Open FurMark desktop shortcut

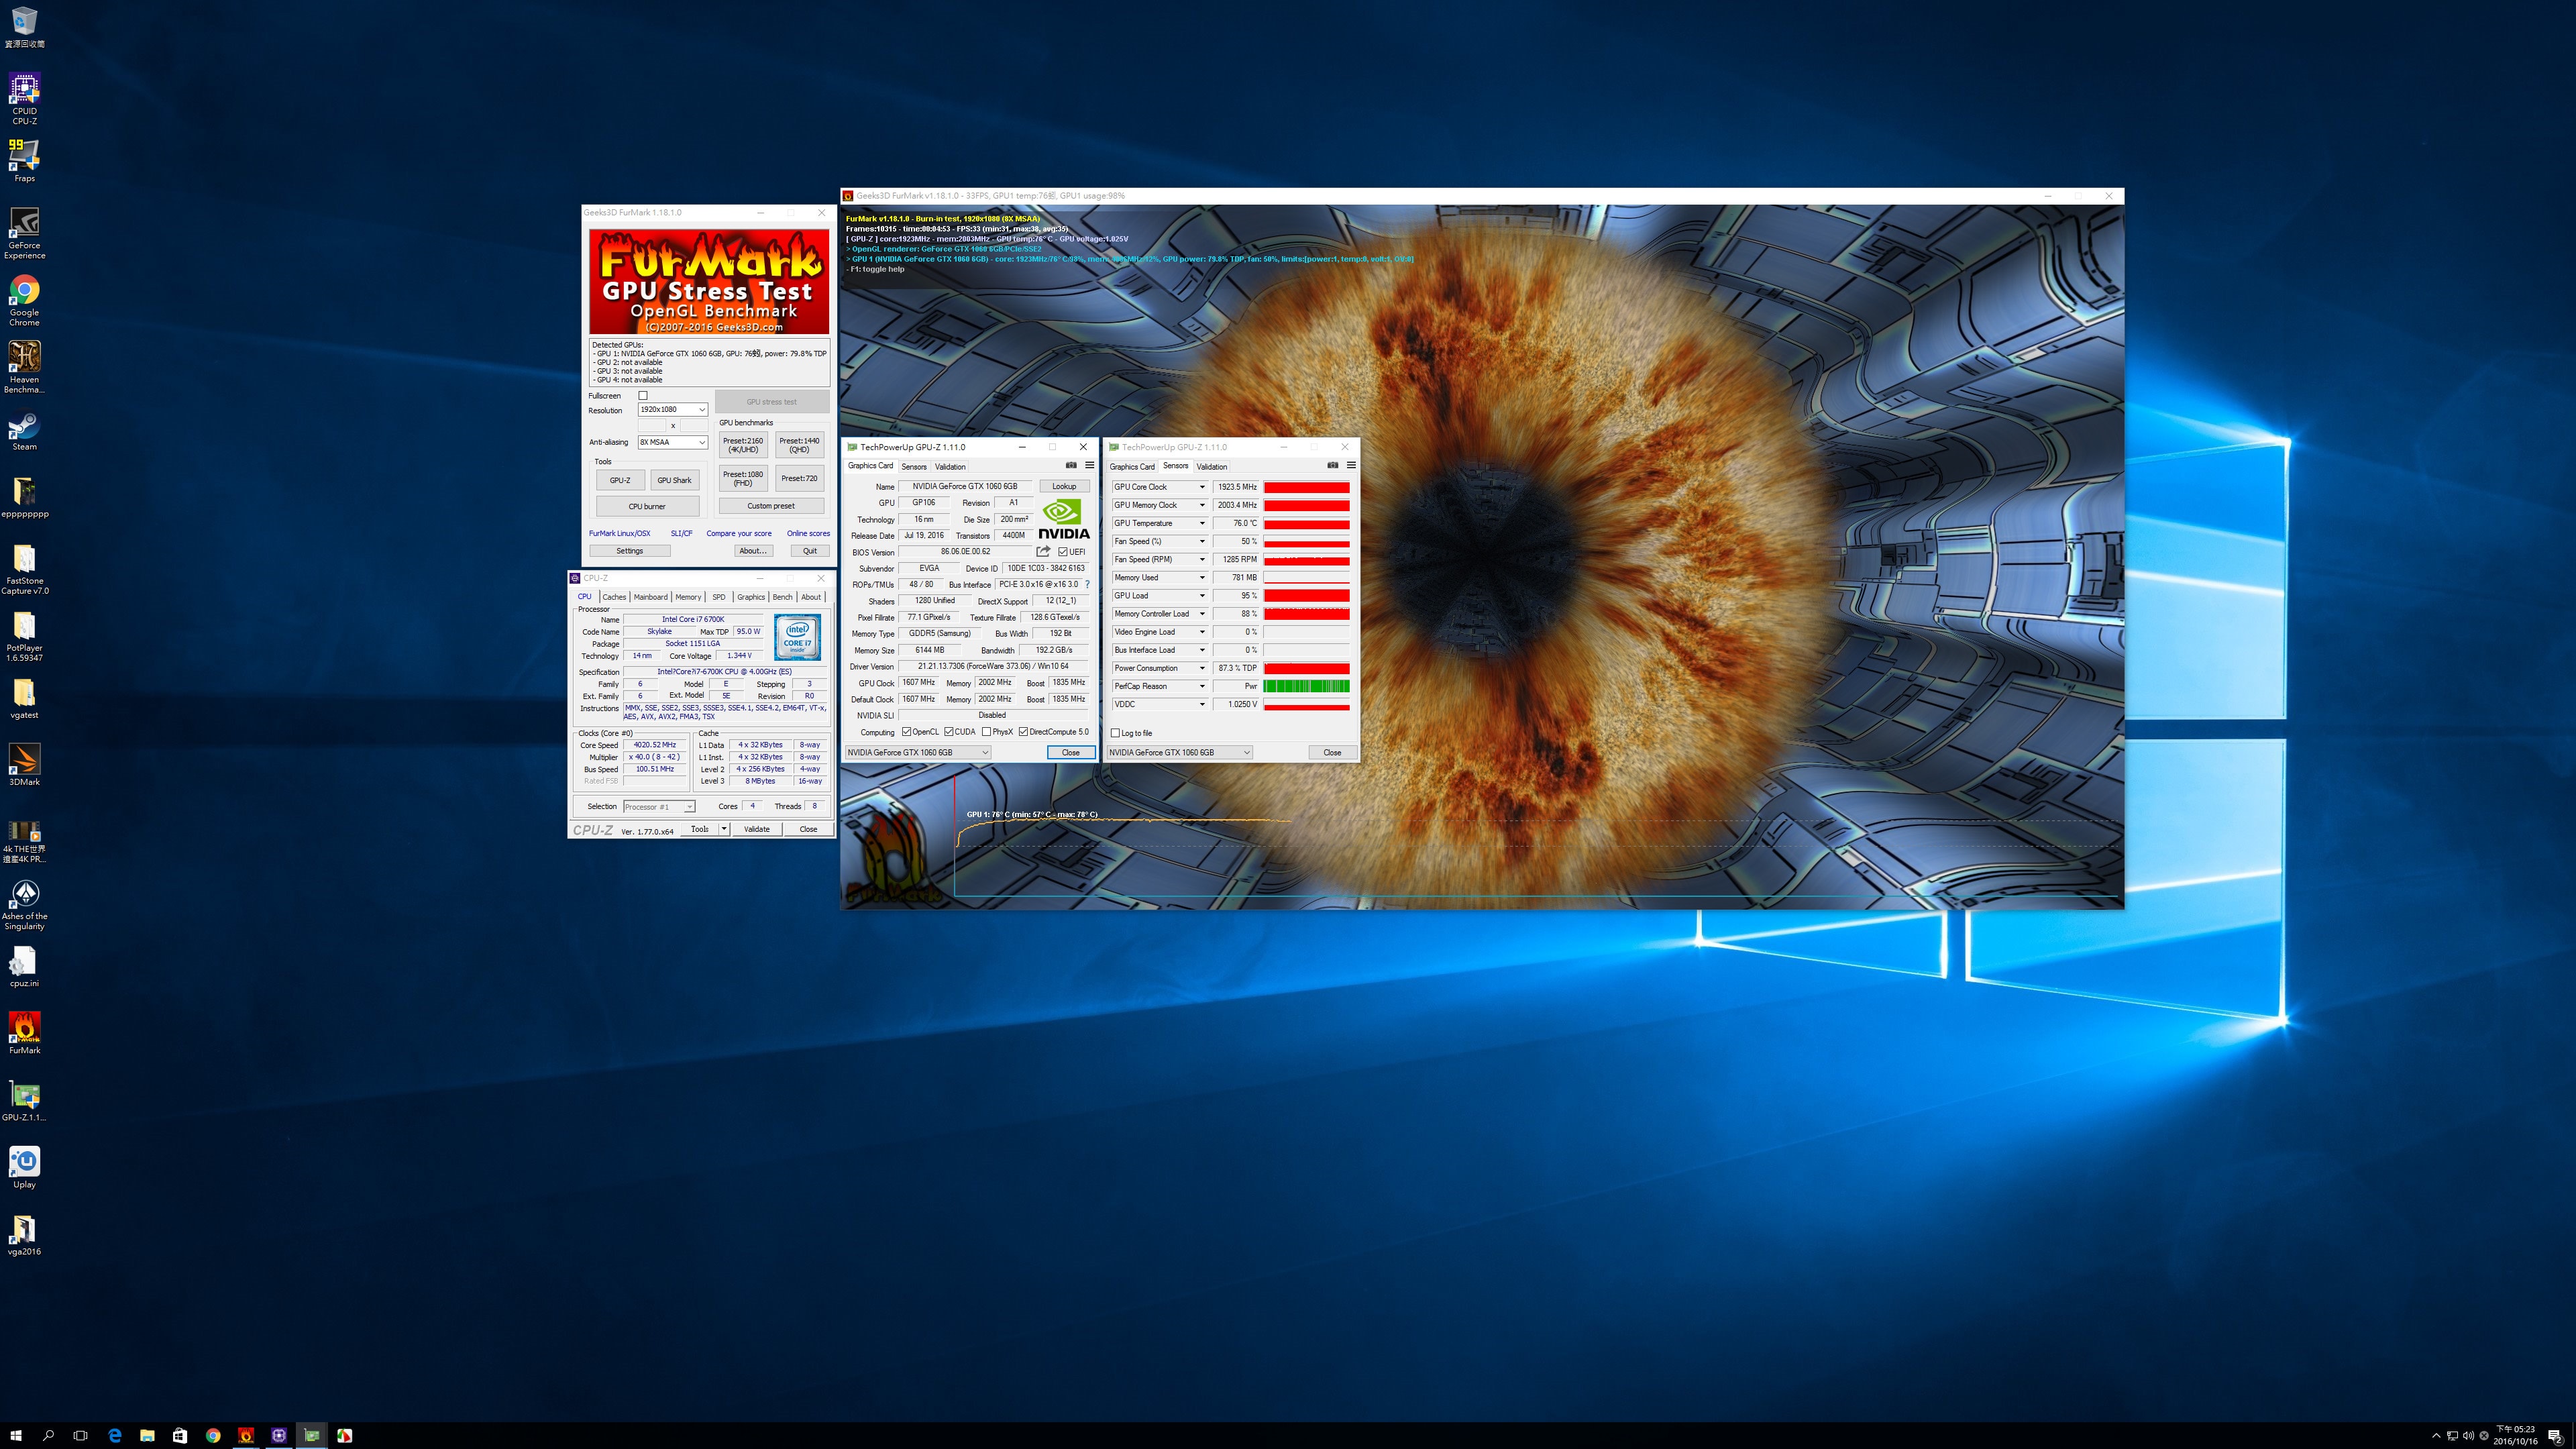point(24,1032)
